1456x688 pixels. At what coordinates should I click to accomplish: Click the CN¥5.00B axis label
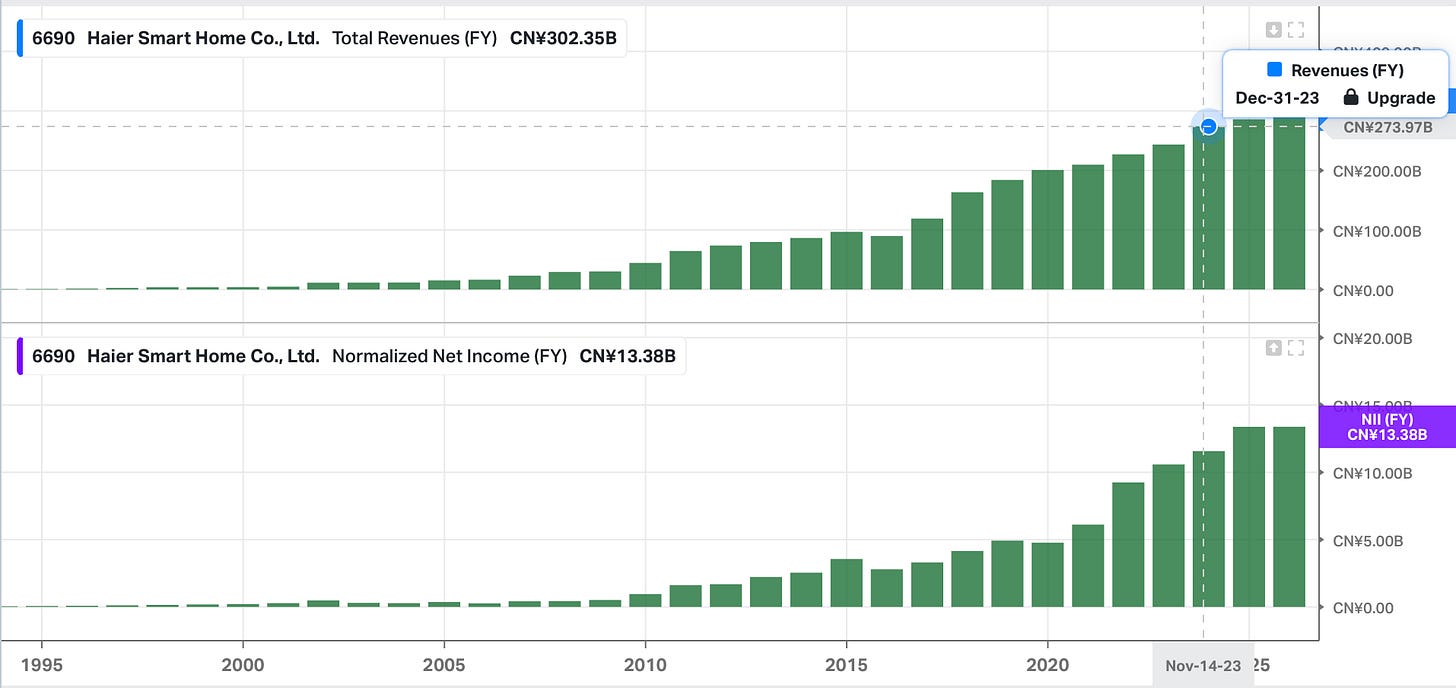pos(1369,540)
